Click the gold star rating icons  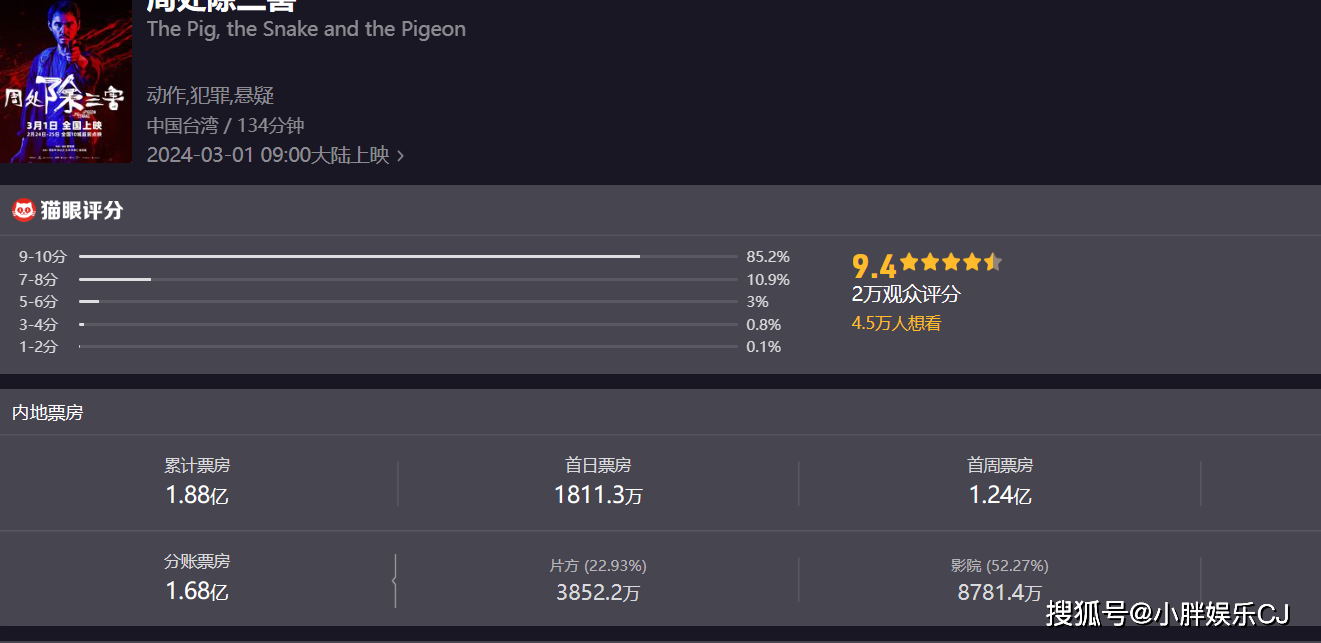pos(949,263)
